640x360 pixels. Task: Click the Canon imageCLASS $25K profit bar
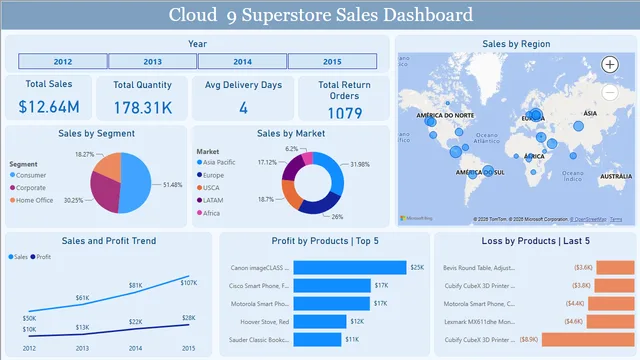click(x=350, y=268)
